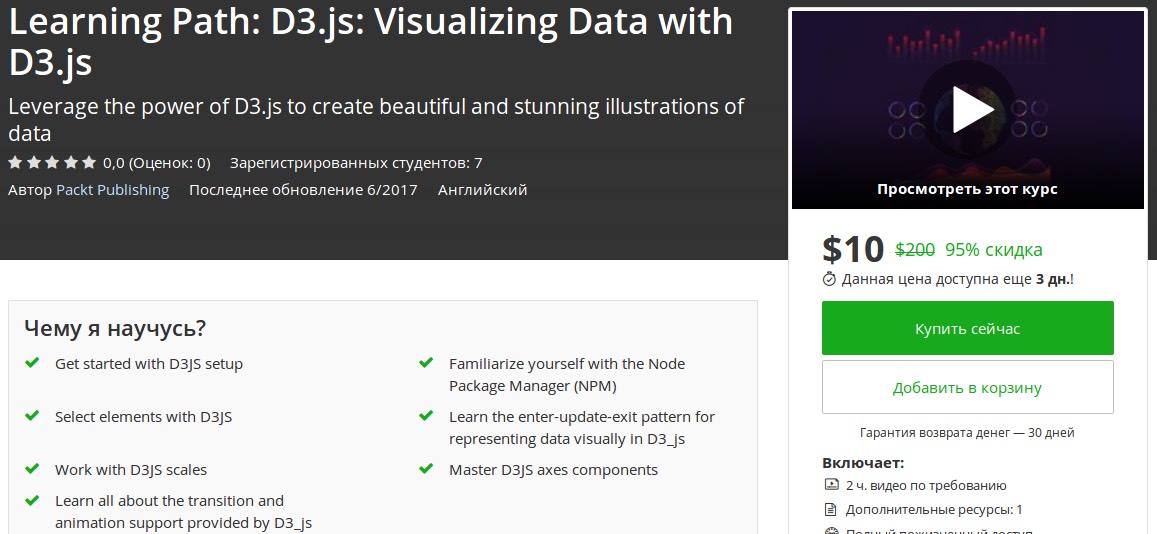Open the Packt Publishing author link
Viewport: 1157px width, 534px height.
(112, 189)
